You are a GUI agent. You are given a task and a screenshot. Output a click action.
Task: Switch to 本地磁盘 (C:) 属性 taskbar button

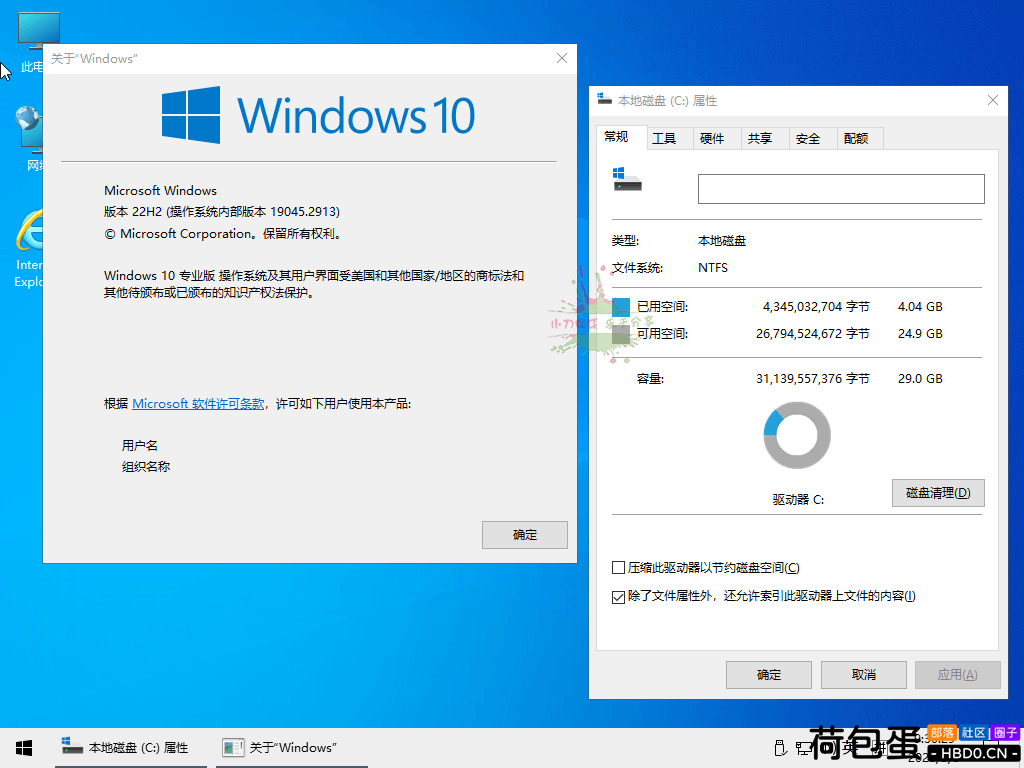[x=131, y=748]
